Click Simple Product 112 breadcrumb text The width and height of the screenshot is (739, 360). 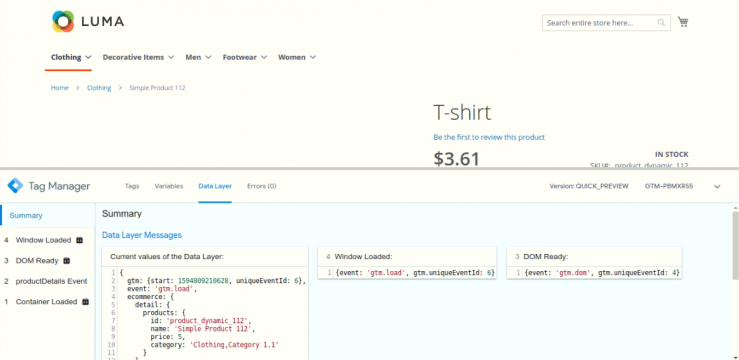[157, 88]
